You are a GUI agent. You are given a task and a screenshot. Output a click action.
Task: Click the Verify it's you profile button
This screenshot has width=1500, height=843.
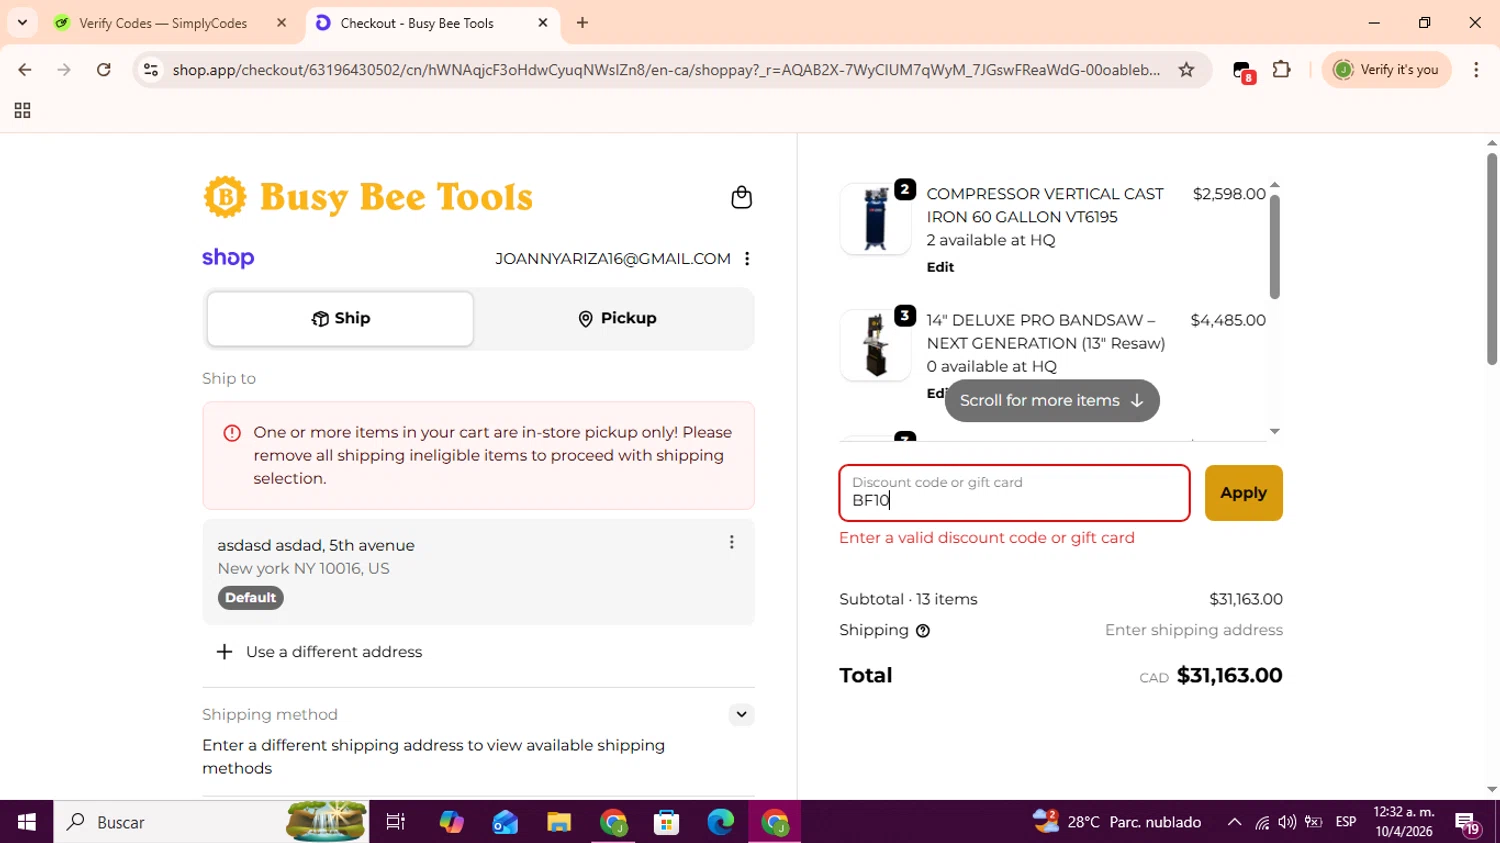point(1386,69)
